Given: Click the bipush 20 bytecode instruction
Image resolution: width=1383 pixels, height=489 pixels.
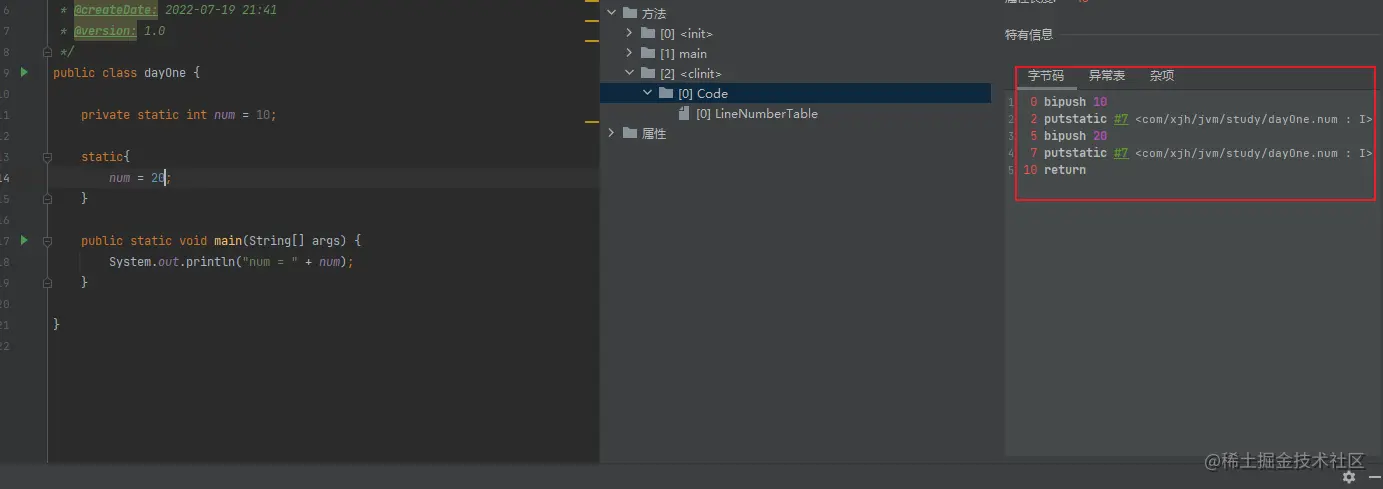Looking at the screenshot, I should [1075, 136].
